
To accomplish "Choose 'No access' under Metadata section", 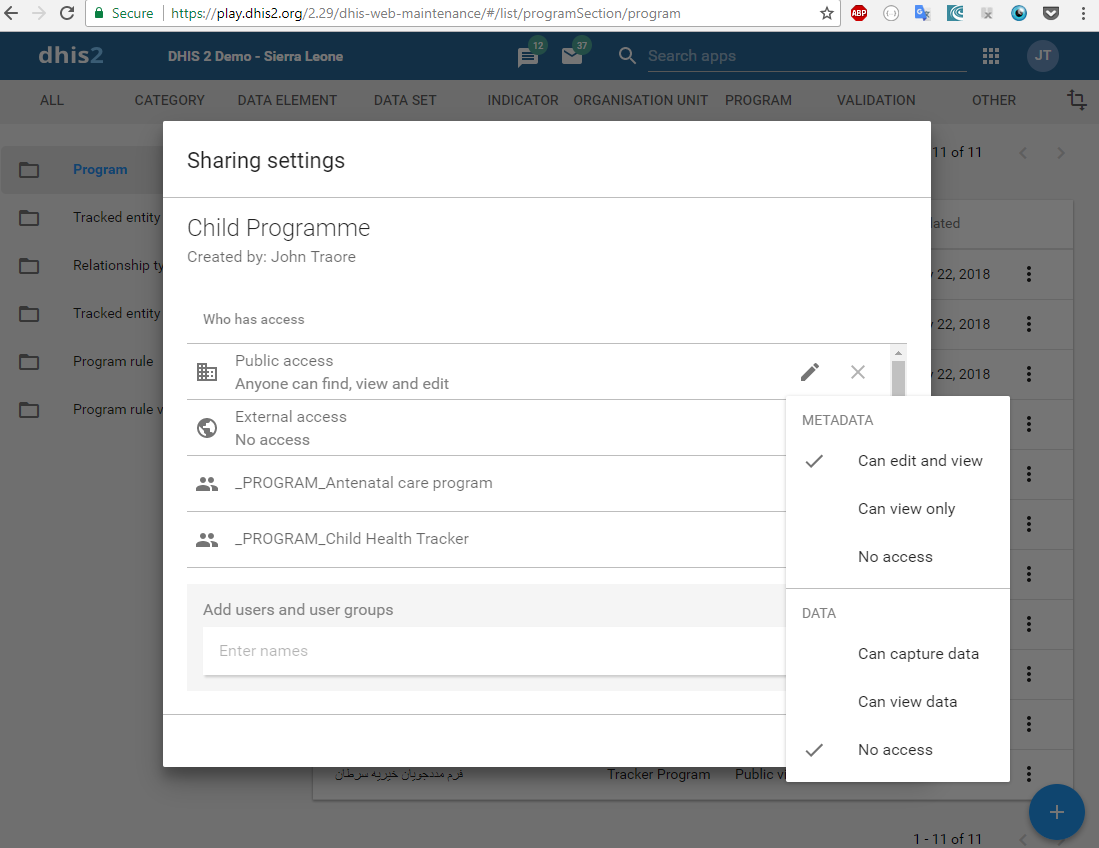I will coord(895,557).
